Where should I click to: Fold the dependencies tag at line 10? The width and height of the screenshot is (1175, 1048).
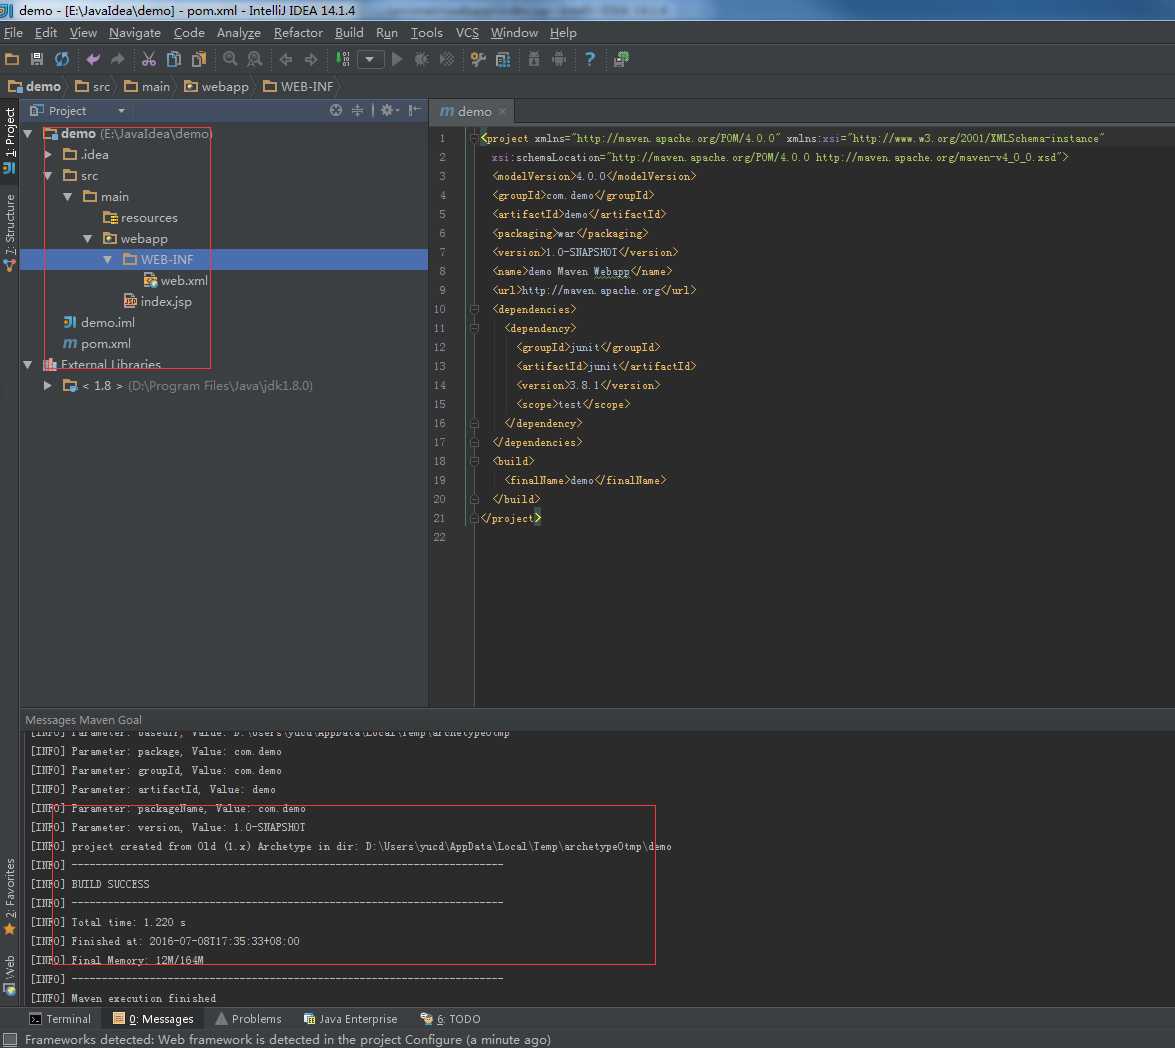(x=474, y=309)
